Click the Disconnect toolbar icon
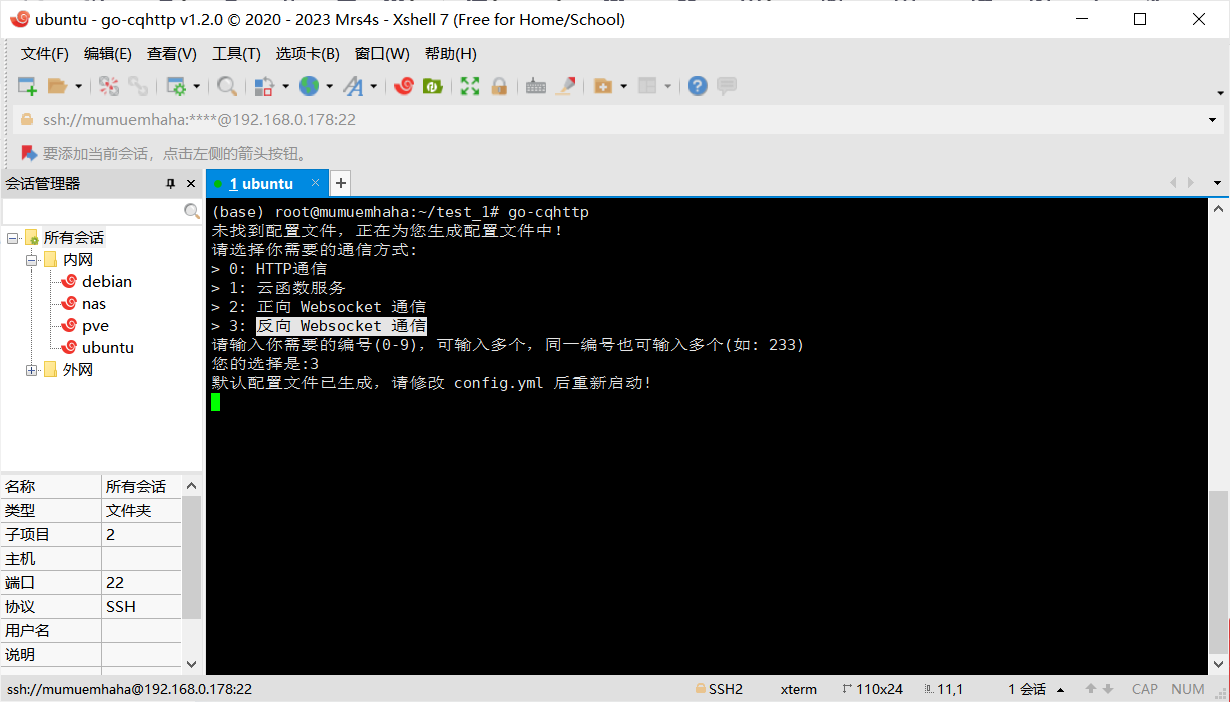The height and width of the screenshot is (702, 1230). point(109,86)
